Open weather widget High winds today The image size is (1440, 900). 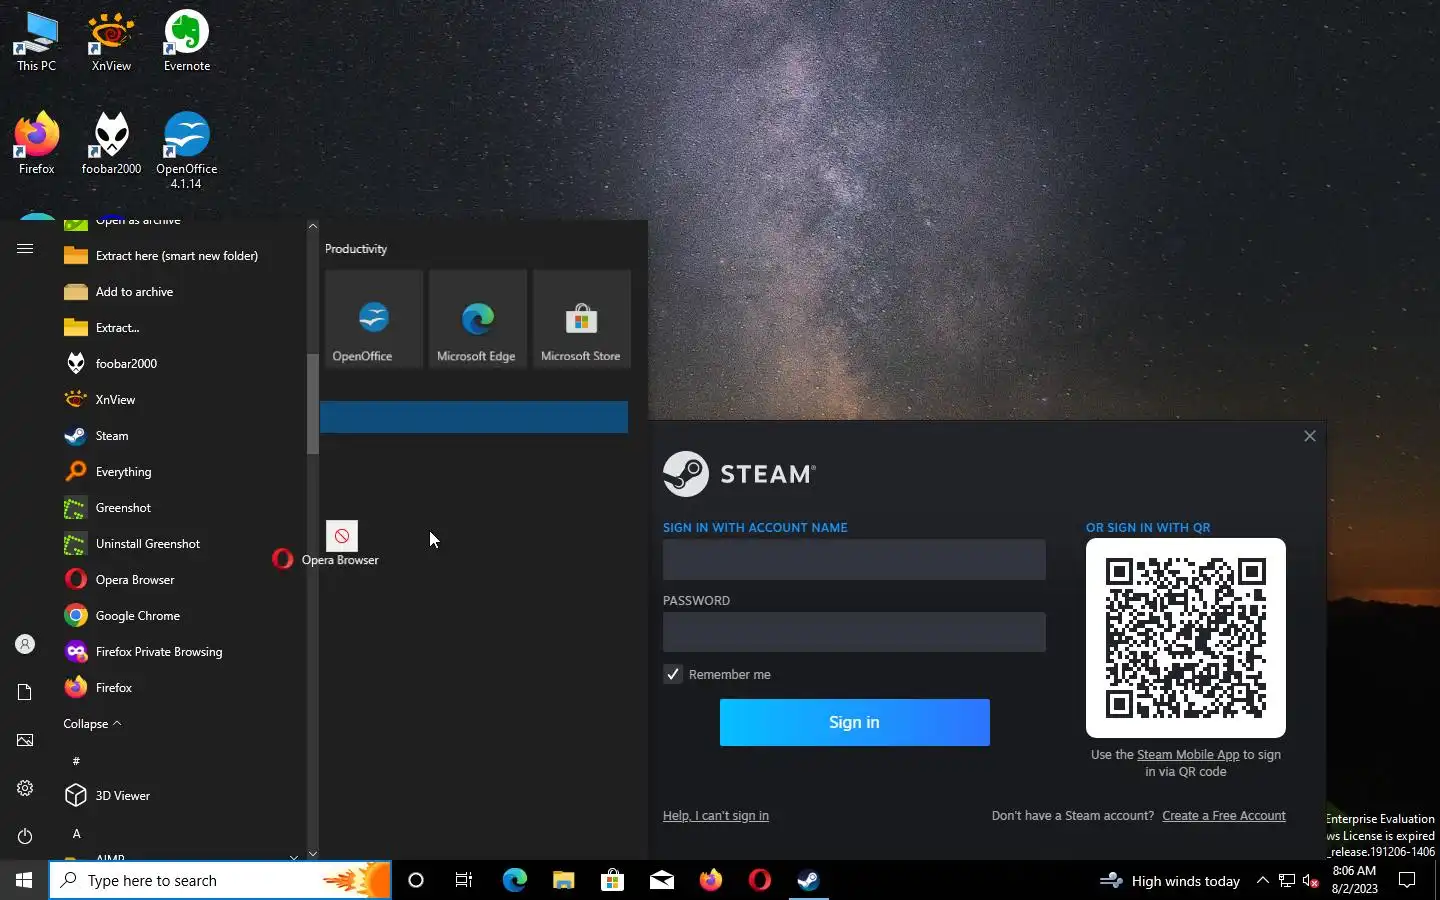coord(1170,881)
